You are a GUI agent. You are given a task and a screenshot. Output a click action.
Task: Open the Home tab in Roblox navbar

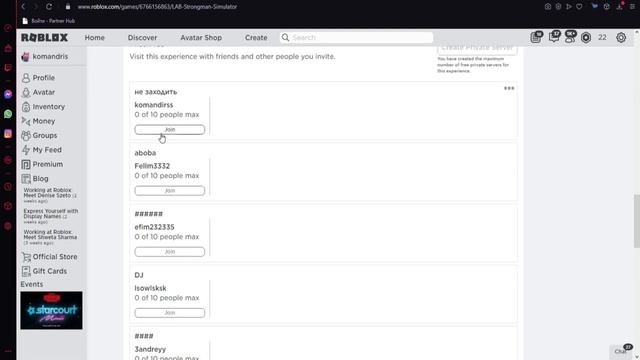[x=95, y=38]
